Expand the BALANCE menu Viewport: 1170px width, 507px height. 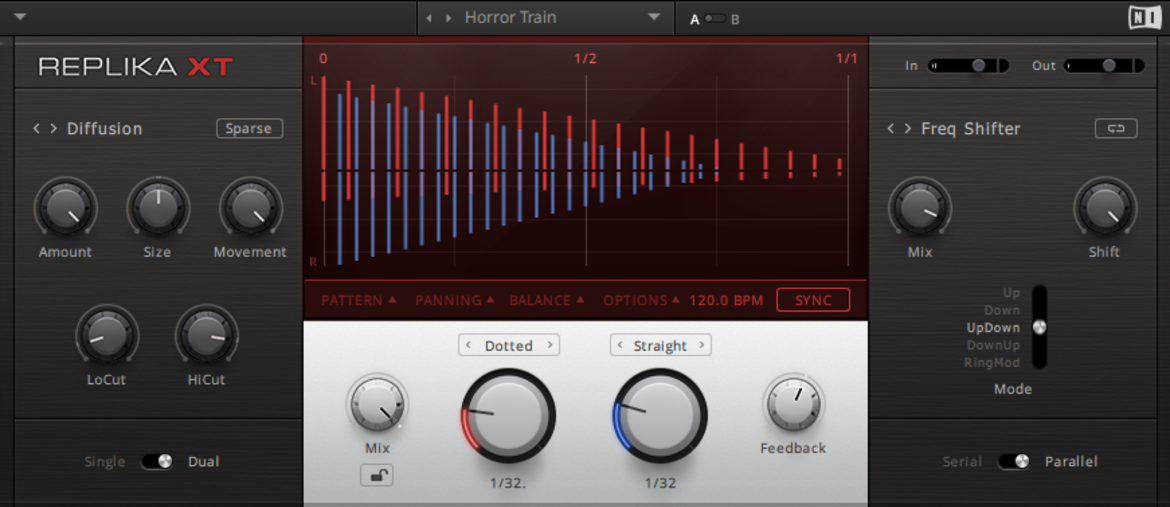tap(547, 300)
